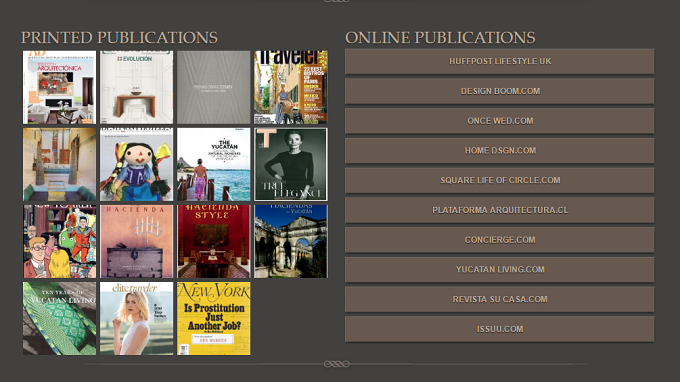Open the Evolución magazine cover thumbnail

click(x=137, y=87)
